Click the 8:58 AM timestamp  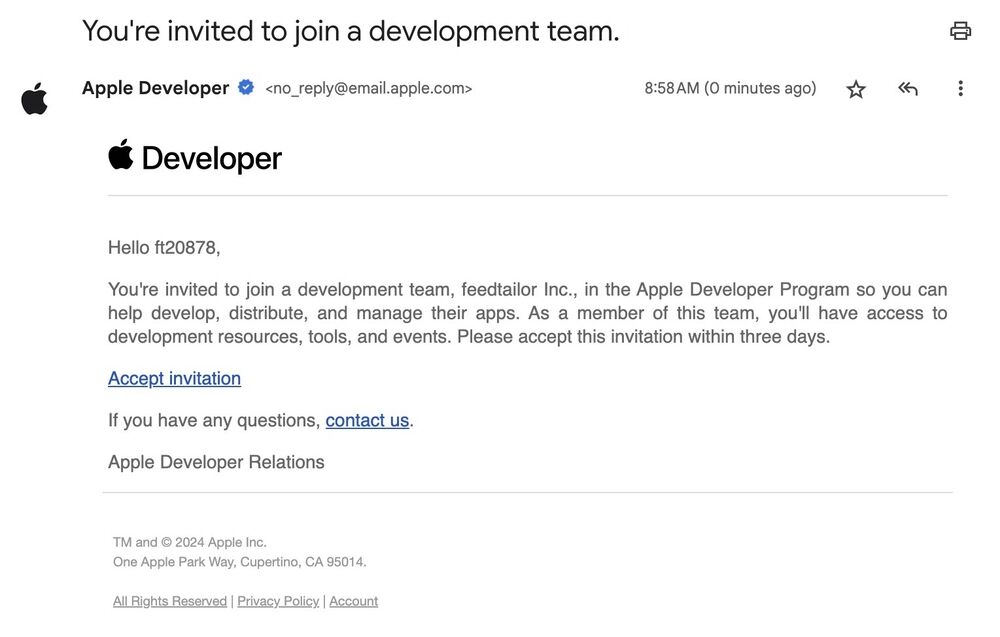[x=730, y=88]
